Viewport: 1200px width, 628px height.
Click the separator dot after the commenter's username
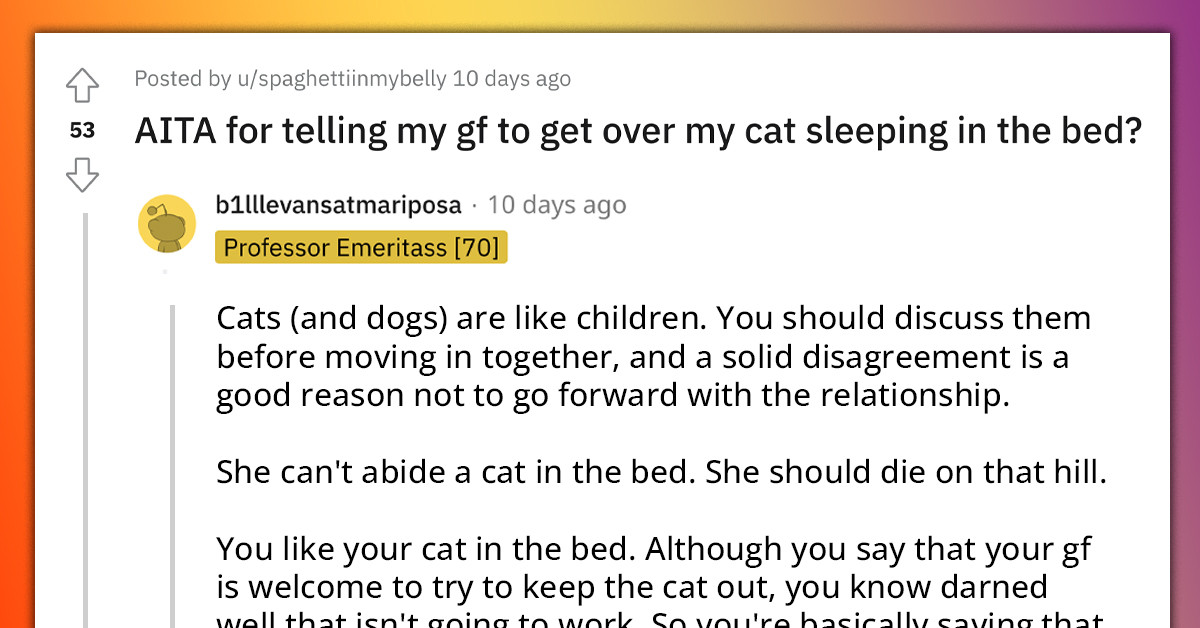tap(473, 204)
